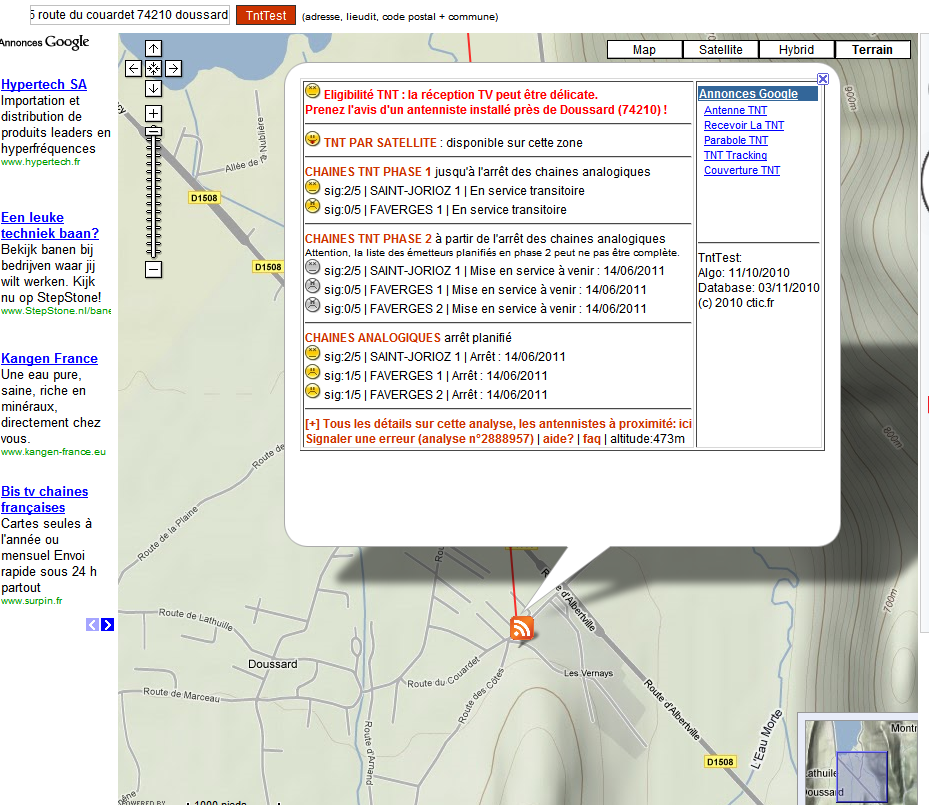The height and width of the screenshot is (805, 929).
Task: Pan the map right with arrow
Action: tap(174, 69)
